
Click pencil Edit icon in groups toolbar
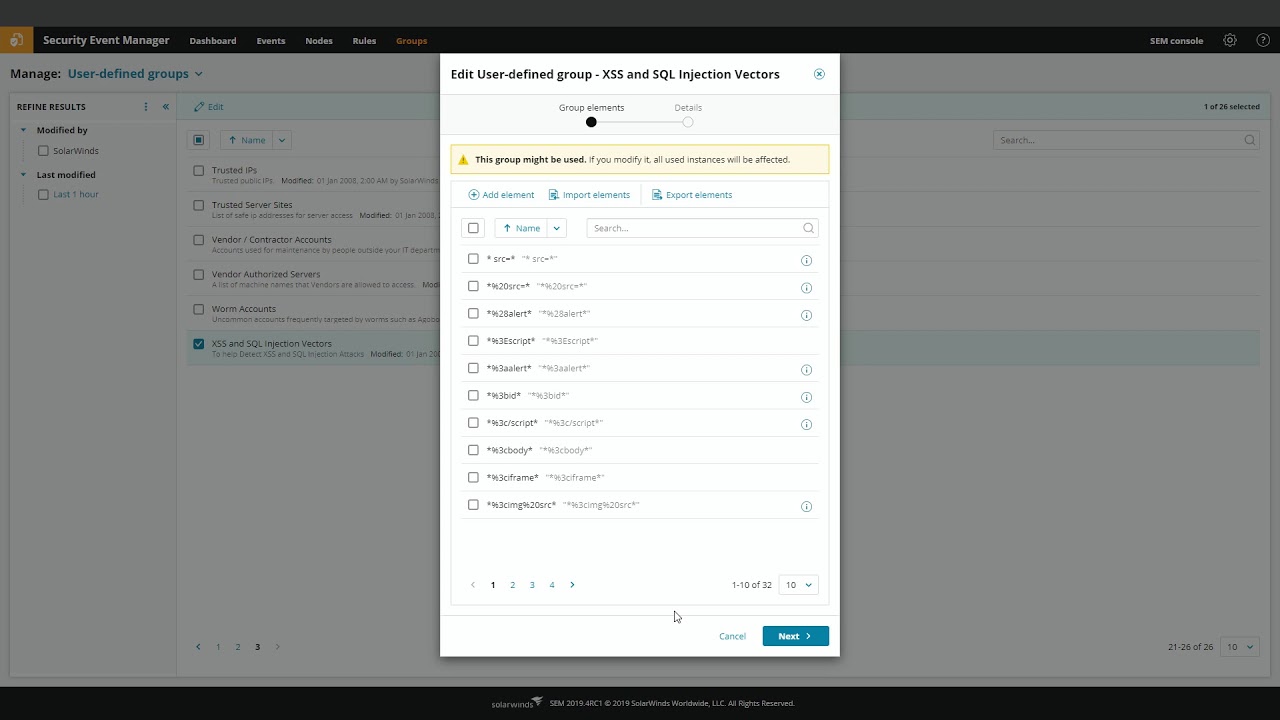click(199, 106)
